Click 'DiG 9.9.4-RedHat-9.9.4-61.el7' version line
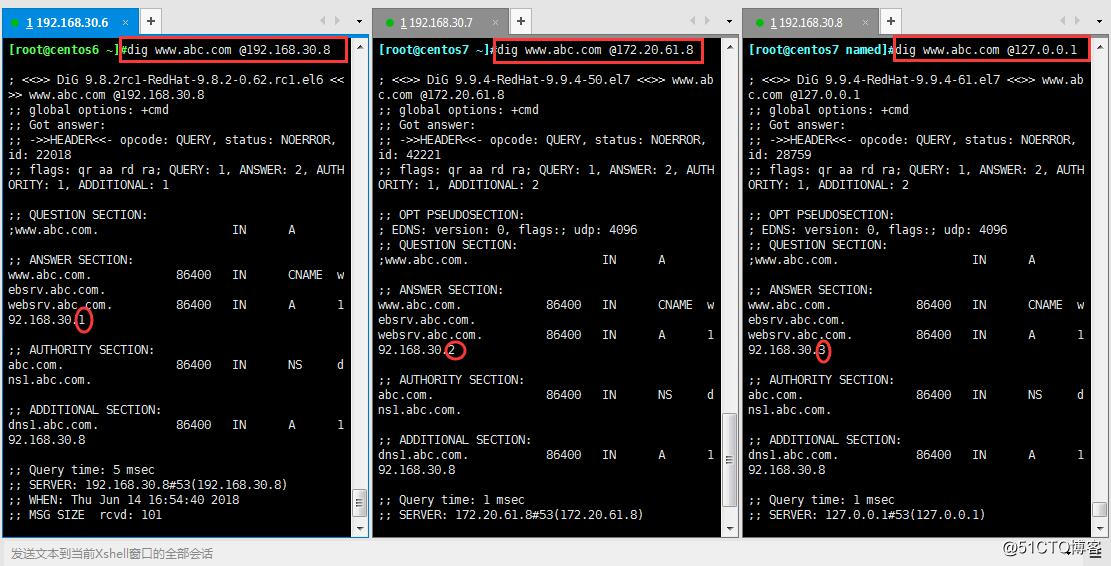The width and height of the screenshot is (1111, 566). (916, 79)
